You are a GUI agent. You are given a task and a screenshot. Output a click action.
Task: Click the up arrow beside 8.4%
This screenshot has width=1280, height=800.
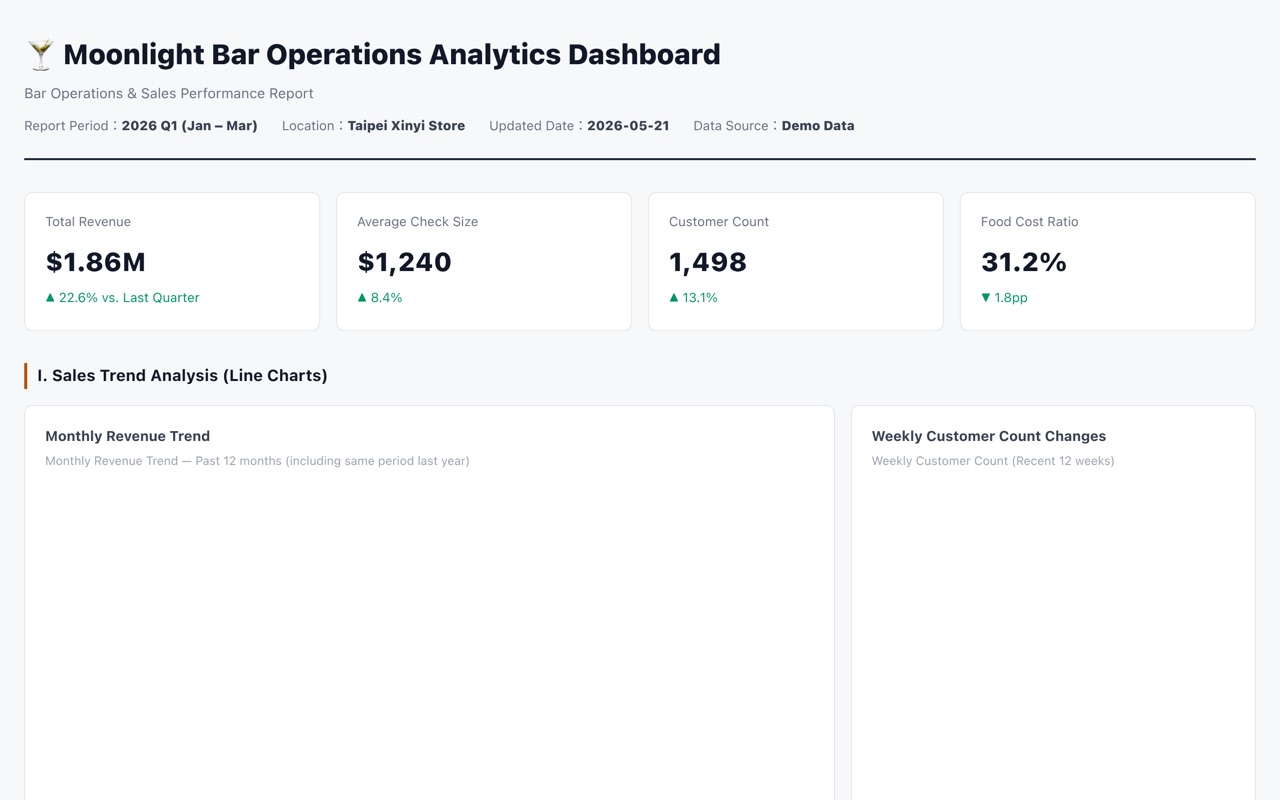click(x=362, y=297)
